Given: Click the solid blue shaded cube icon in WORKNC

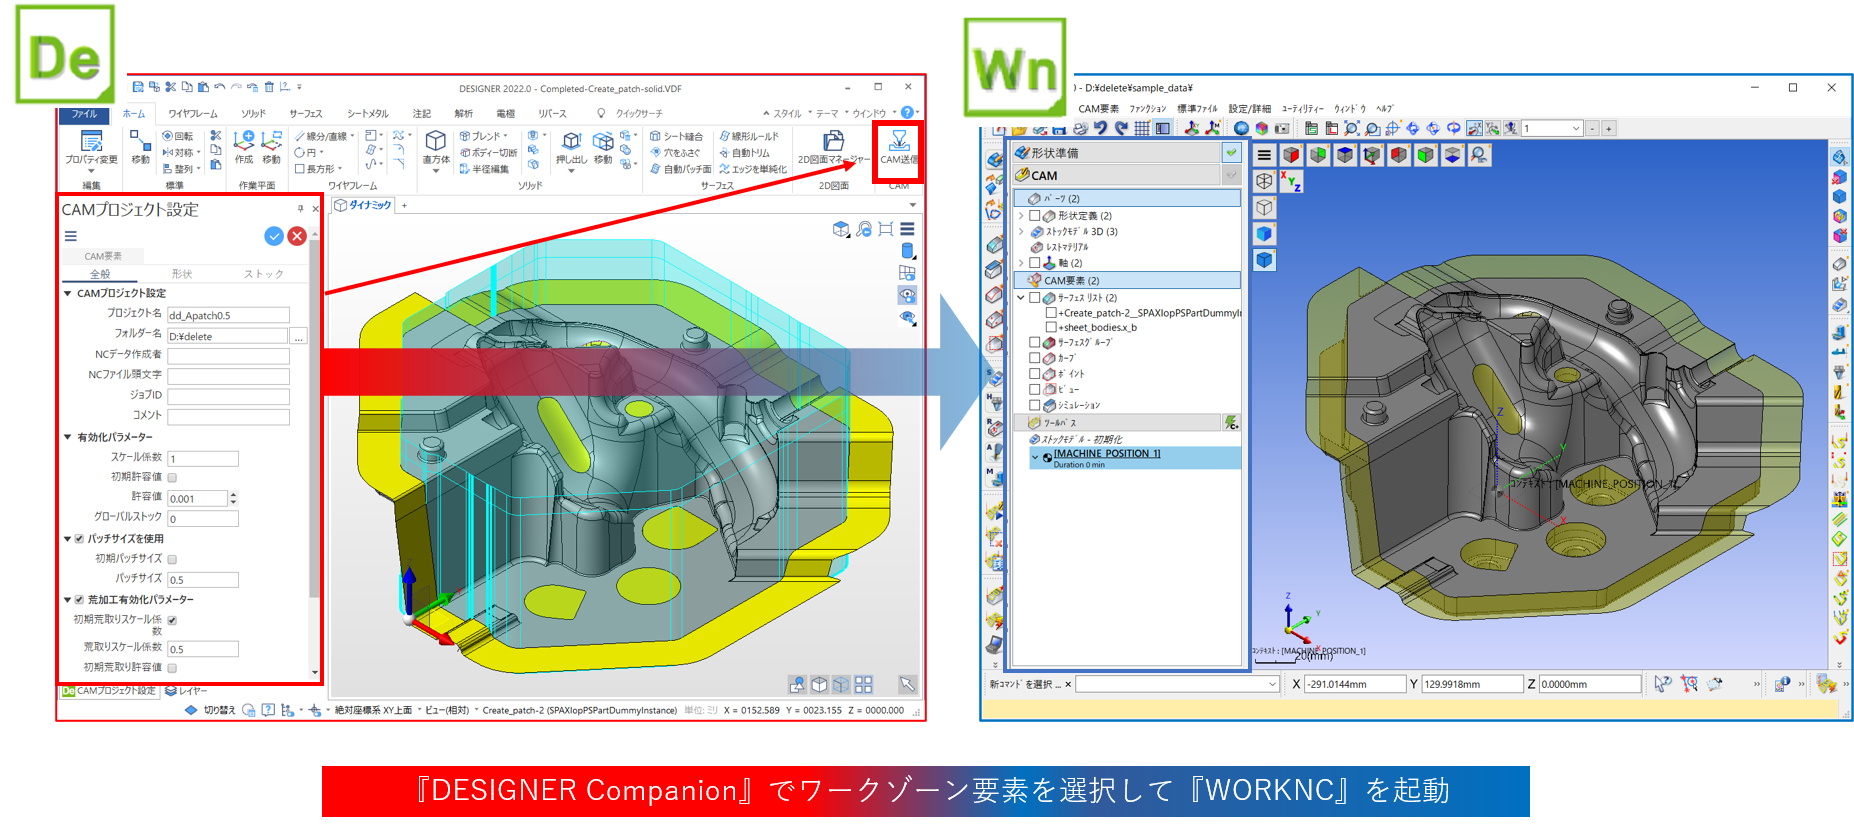Looking at the screenshot, I should [x=1264, y=233].
